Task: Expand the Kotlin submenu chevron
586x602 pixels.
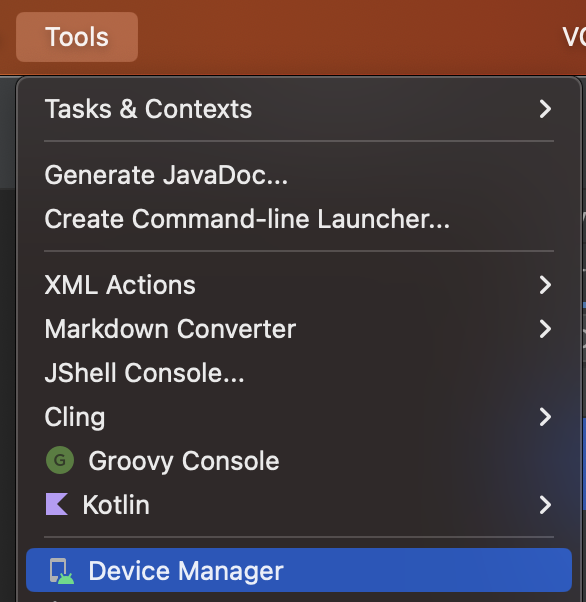Action: 545,505
